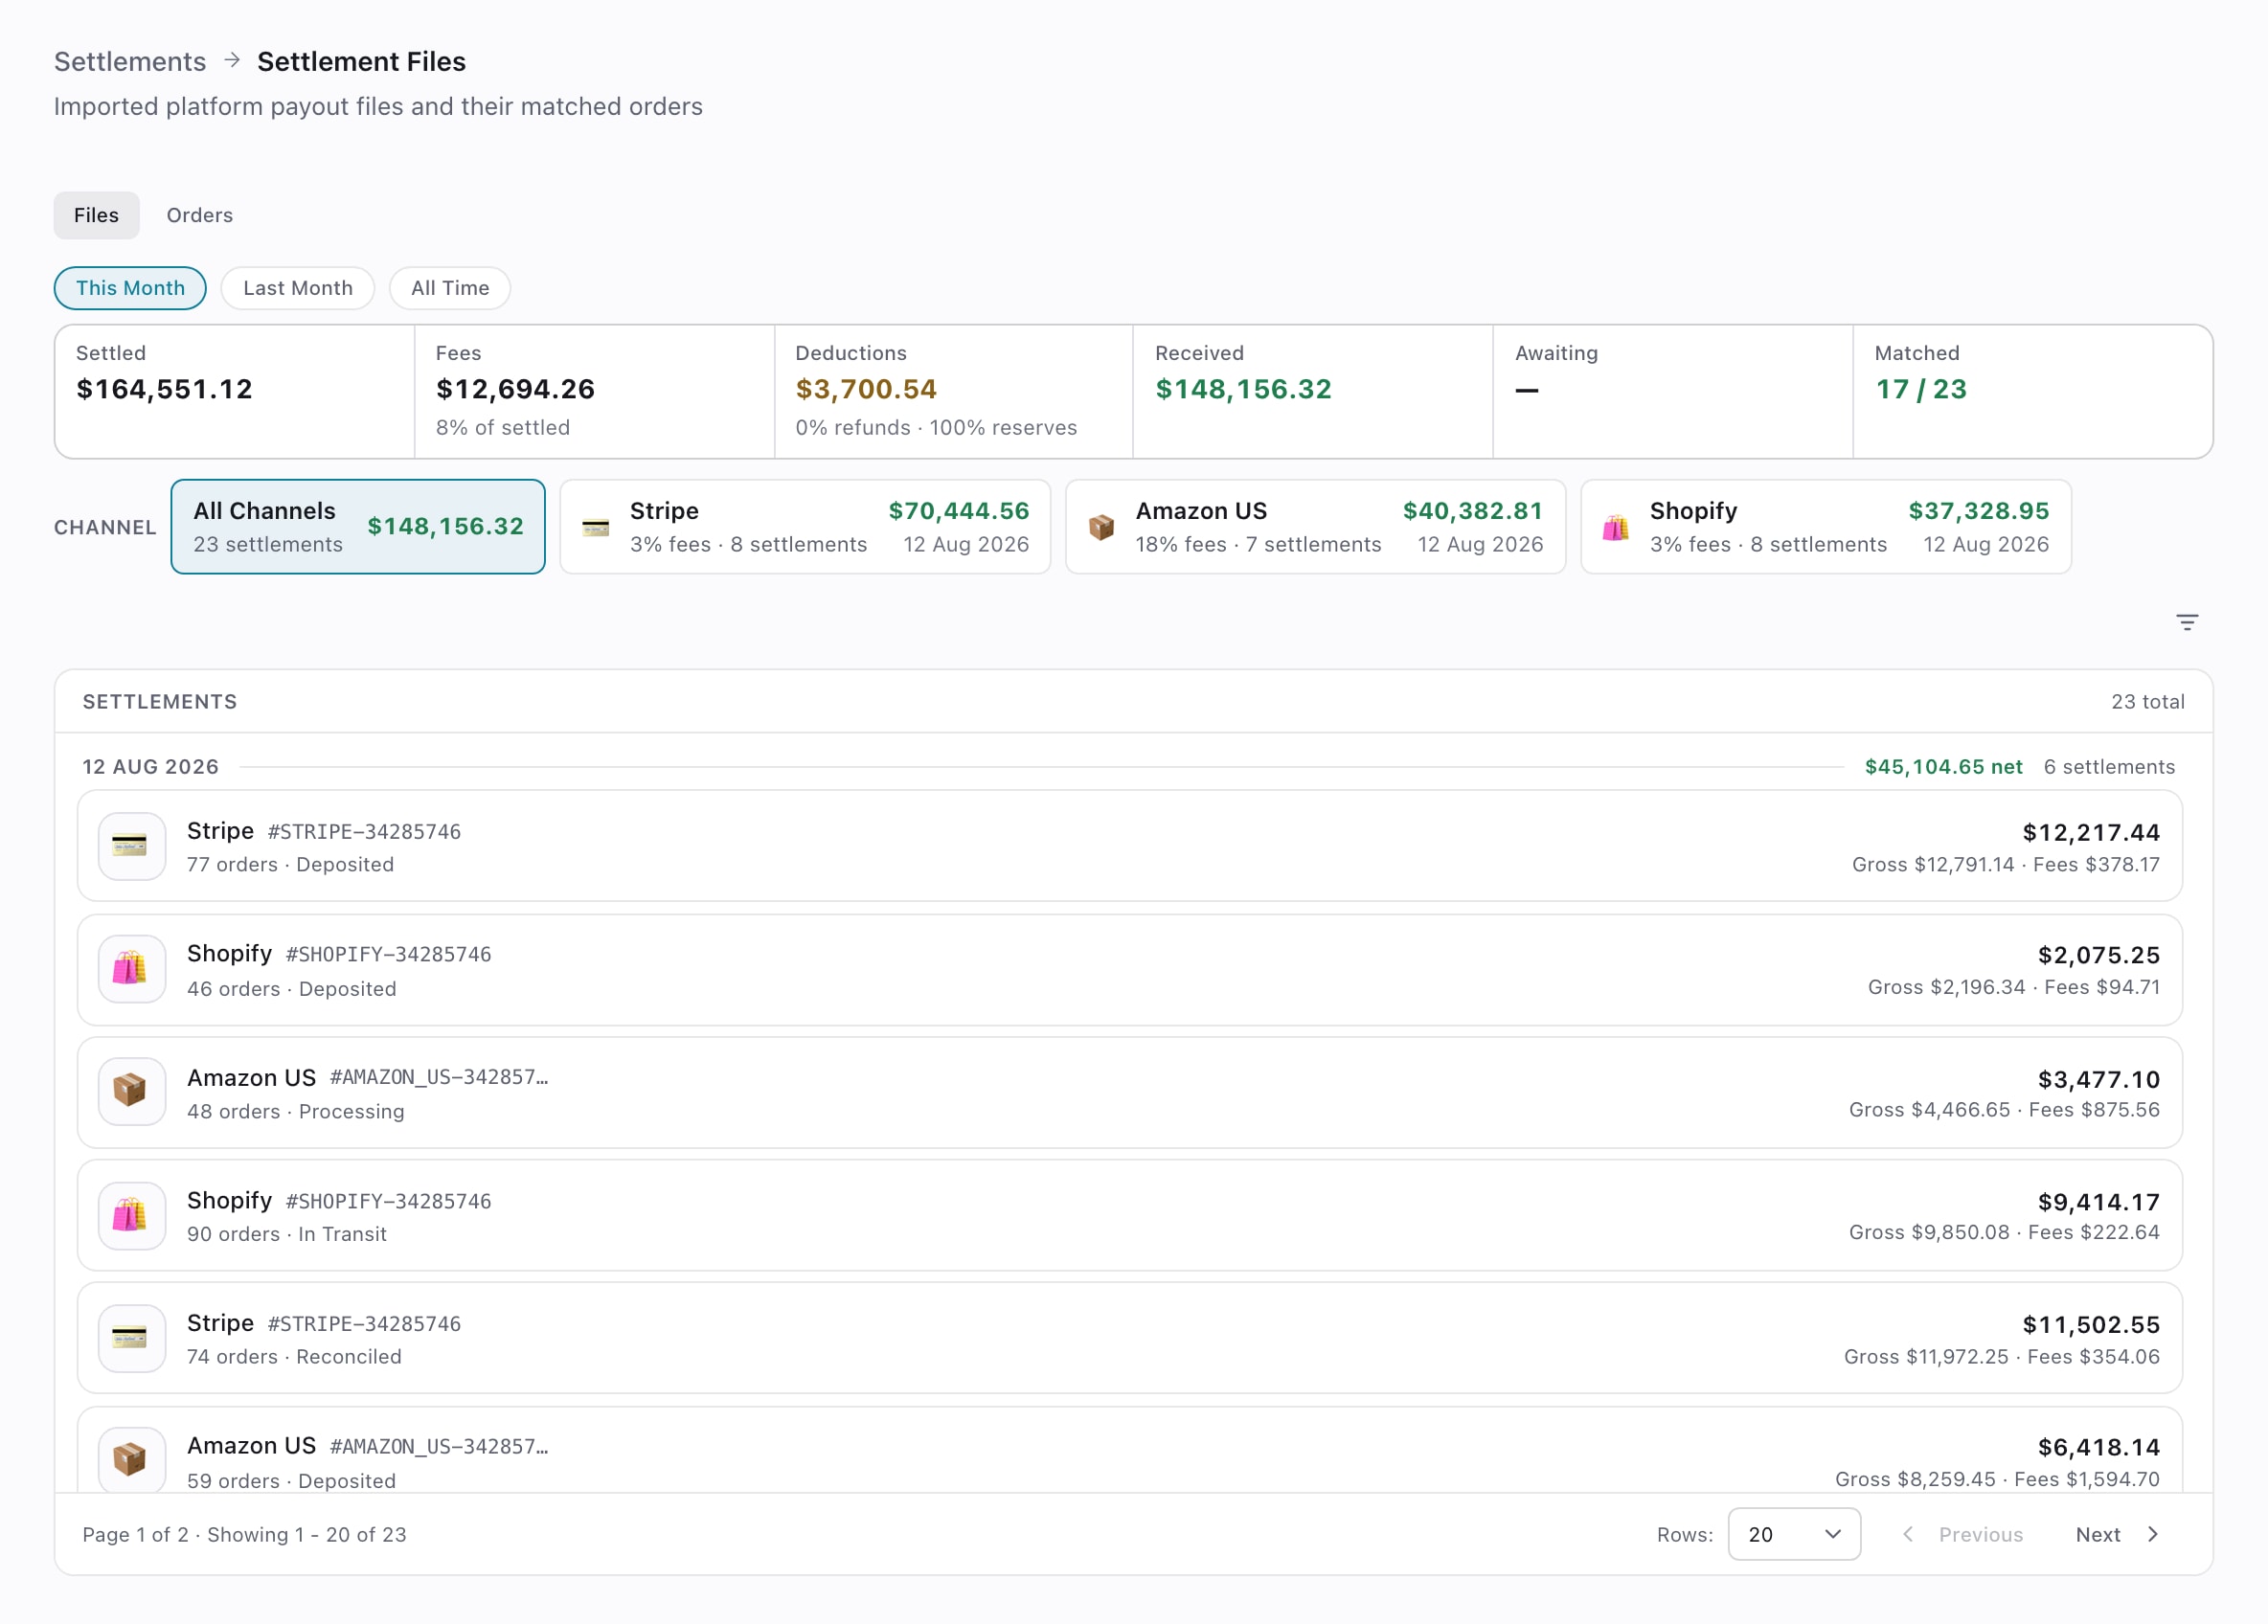Select the All Time period filter
This screenshot has height=1624, width=2268.
pyautogui.click(x=450, y=288)
